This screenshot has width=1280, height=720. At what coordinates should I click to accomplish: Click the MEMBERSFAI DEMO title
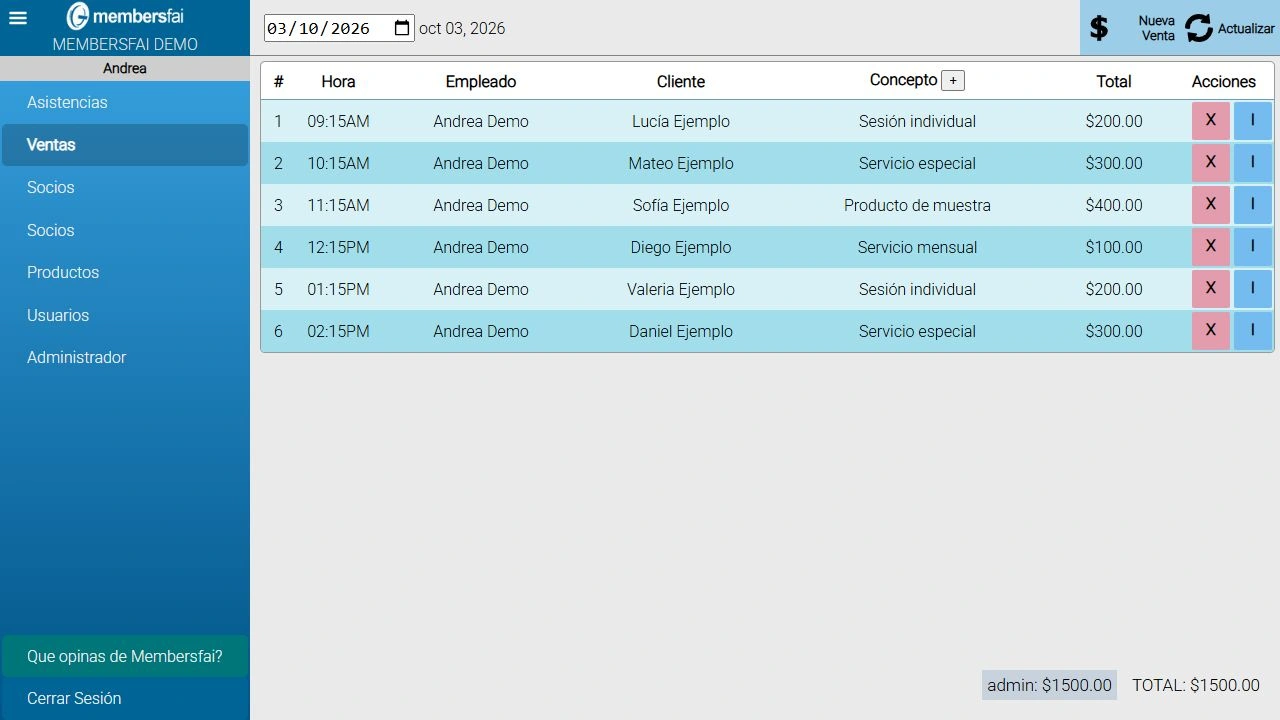tap(125, 45)
